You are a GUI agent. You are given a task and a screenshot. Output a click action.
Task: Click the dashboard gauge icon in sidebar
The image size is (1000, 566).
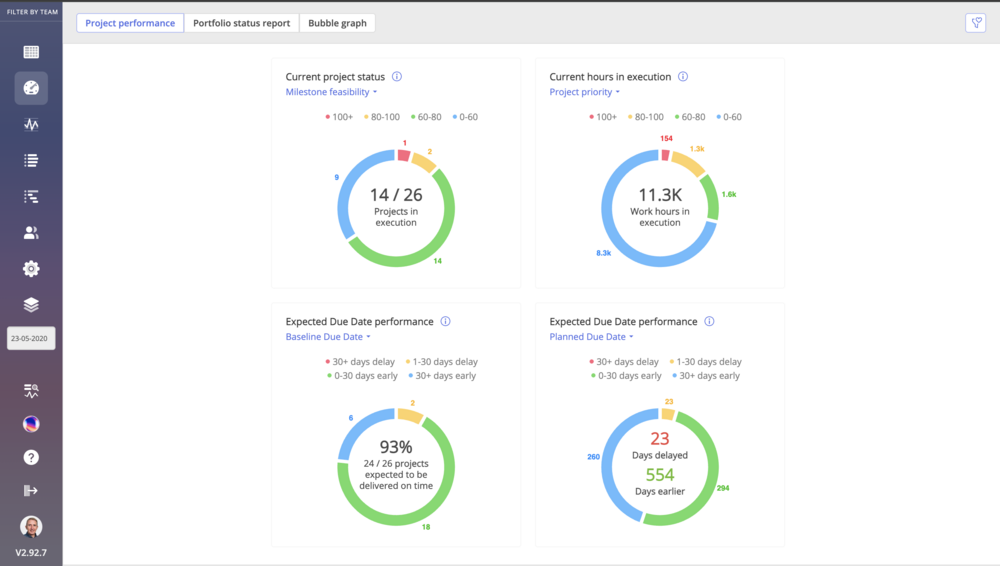[31, 88]
